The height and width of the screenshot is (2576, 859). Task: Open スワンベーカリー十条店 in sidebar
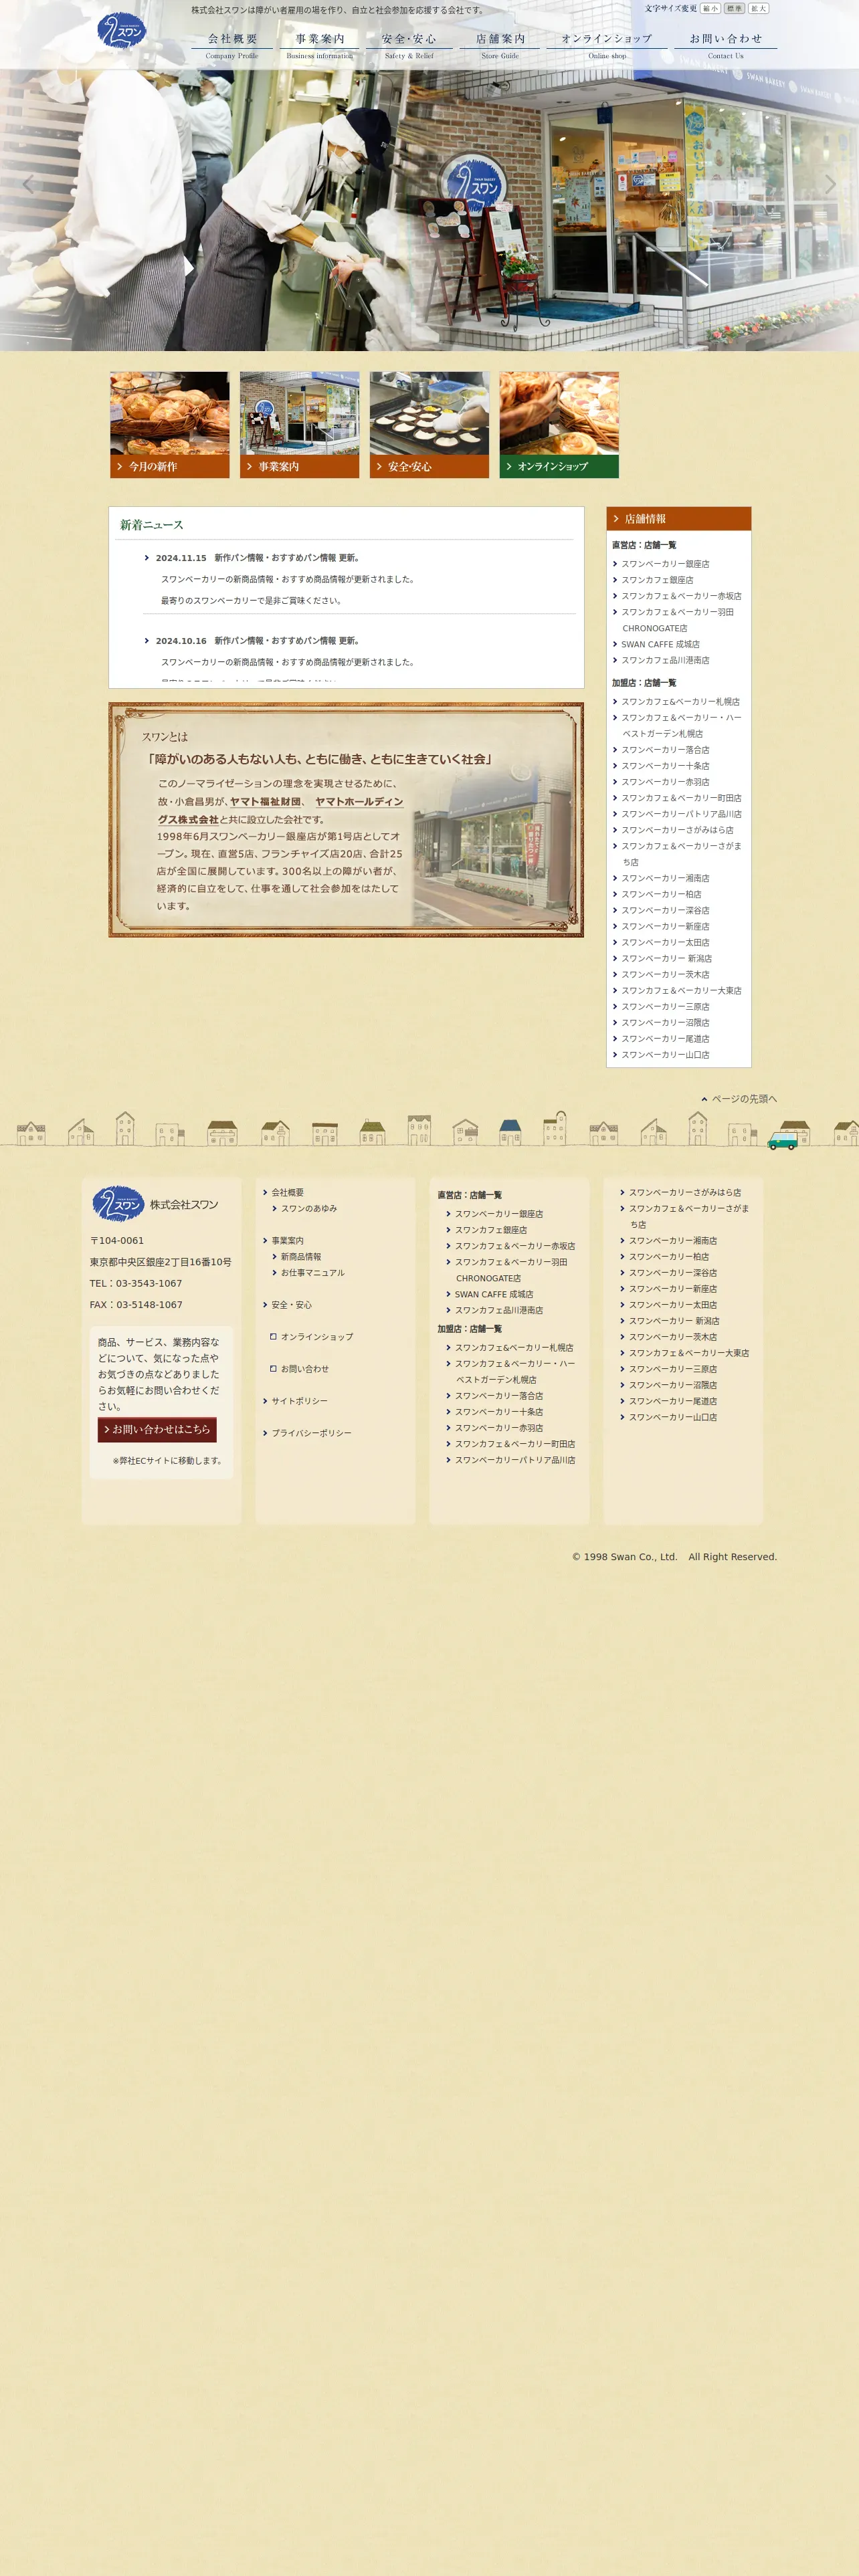tap(665, 766)
